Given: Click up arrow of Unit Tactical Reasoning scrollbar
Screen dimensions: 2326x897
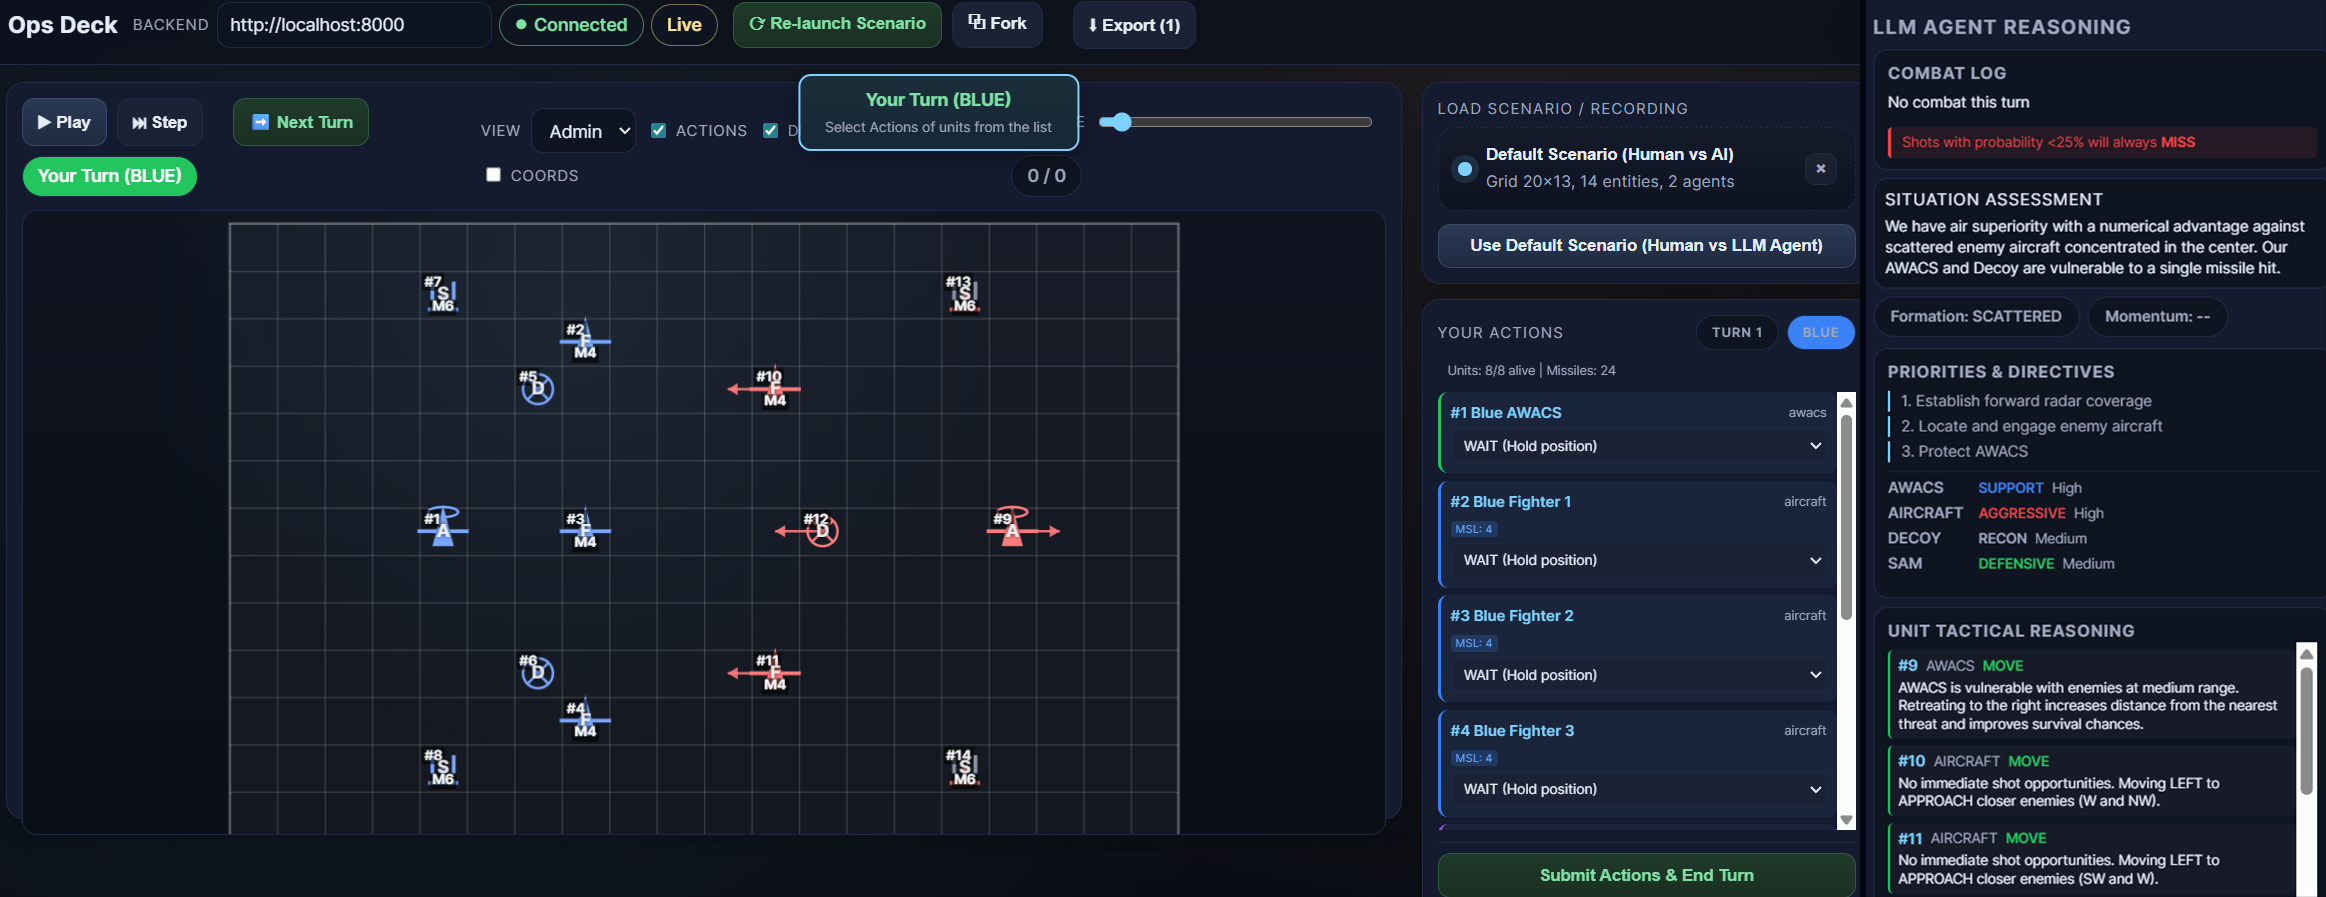Looking at the screenshot, I should coord(2306,653).
